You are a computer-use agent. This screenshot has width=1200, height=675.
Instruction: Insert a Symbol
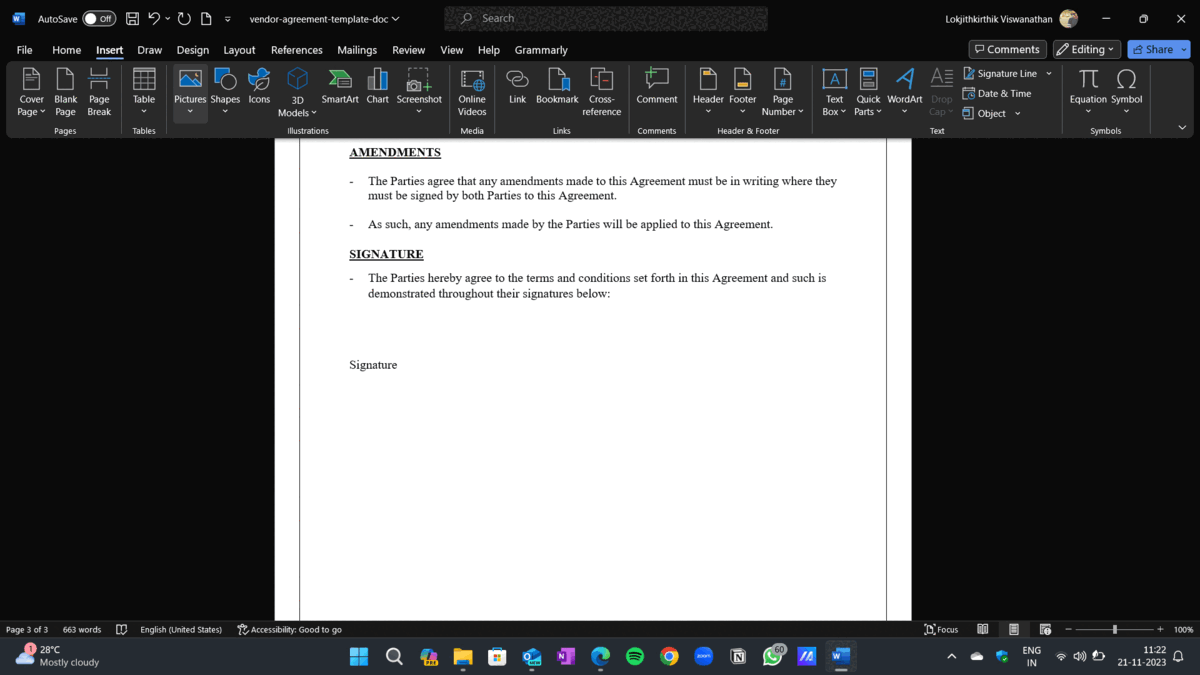point(1127,92)
